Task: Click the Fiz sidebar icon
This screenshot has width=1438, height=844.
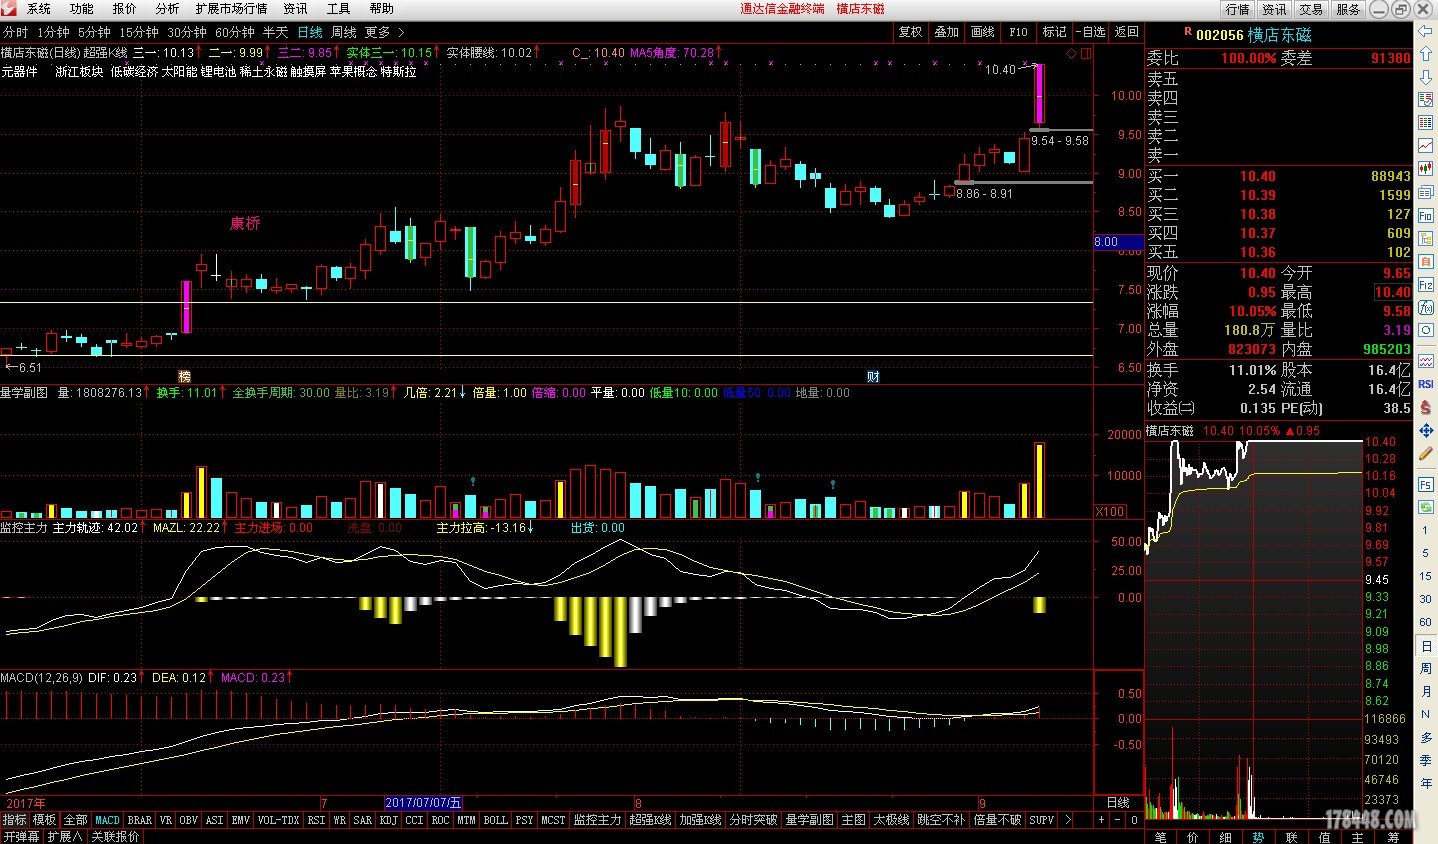Action: pos(1426,285)
